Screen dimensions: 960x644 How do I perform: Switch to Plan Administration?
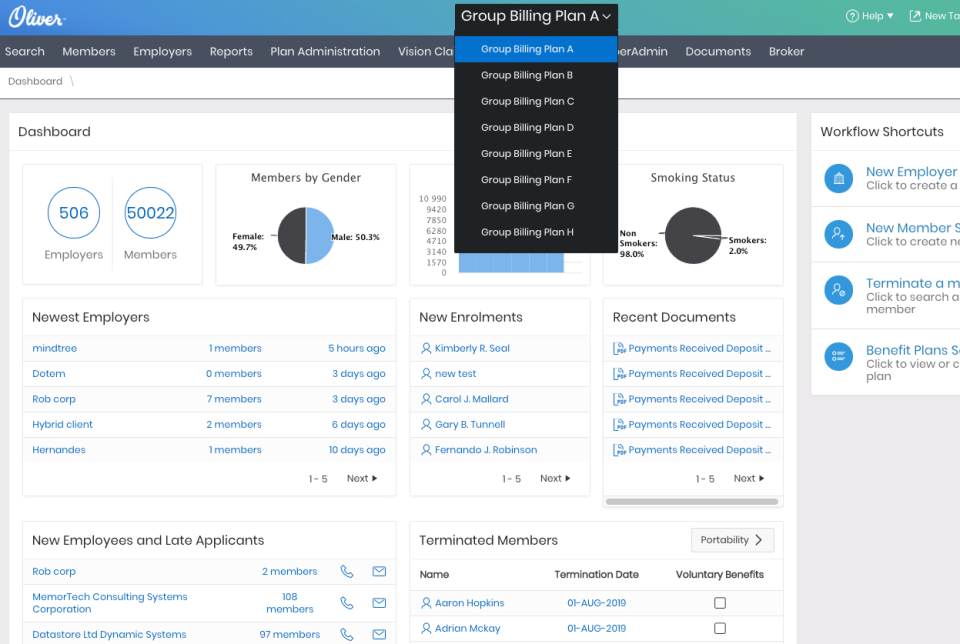(325, 51)
